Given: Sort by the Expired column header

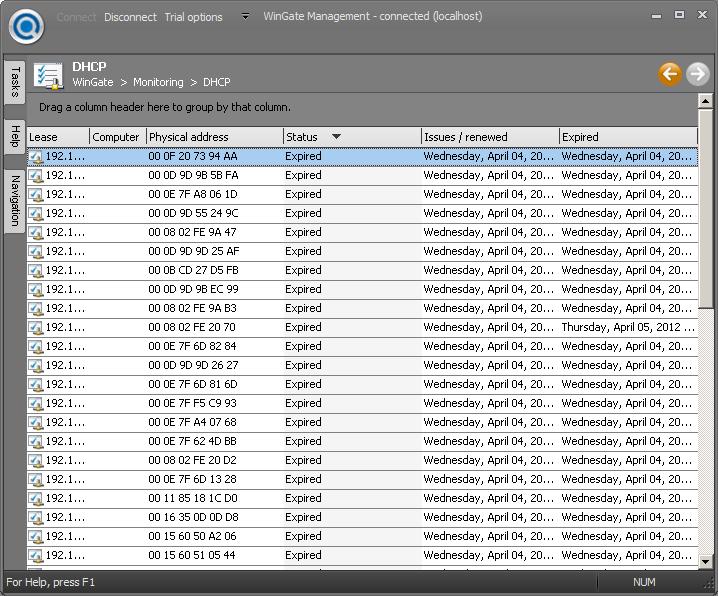Looking at the screenshot, I should 628,136.
